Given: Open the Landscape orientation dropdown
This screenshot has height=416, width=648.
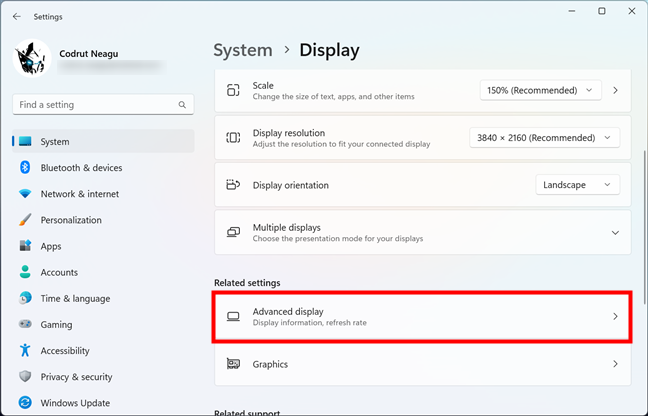Looking at the screenshot, I should click(578, 185).
